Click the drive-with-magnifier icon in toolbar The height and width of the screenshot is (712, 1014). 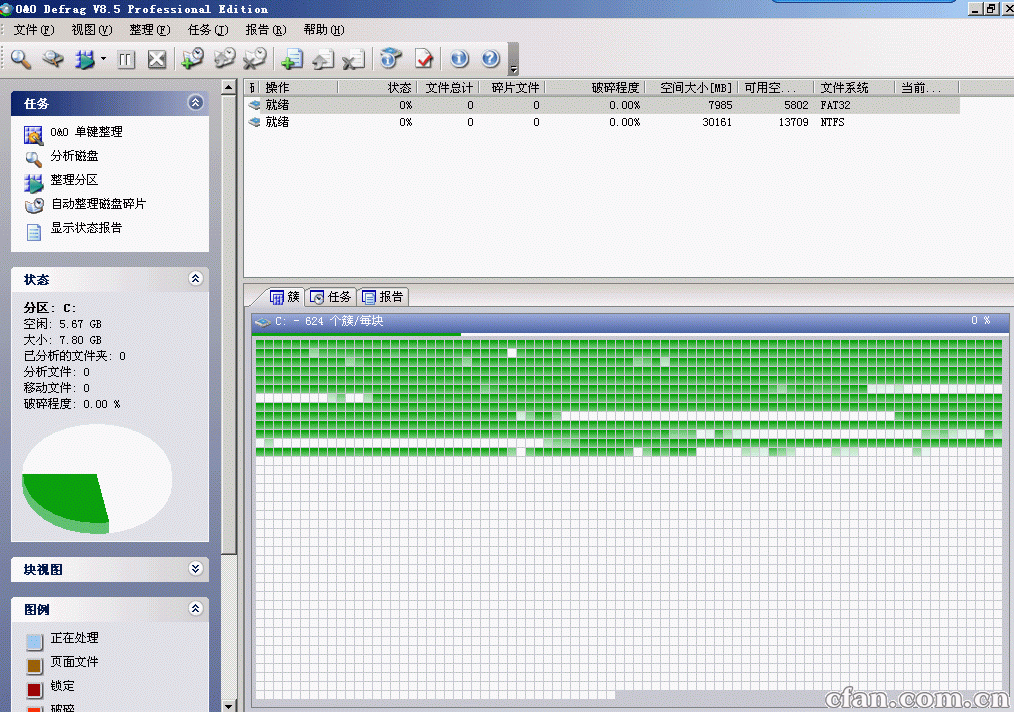pos(53,59)
